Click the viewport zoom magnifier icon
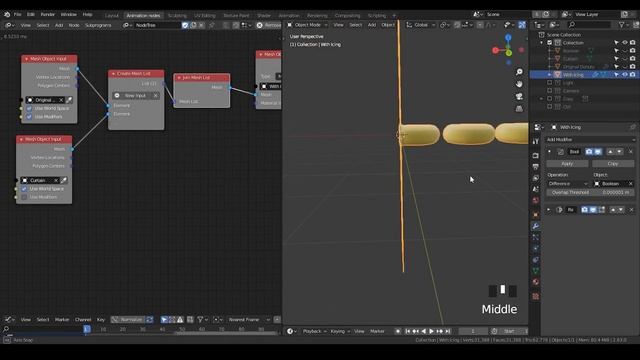 (x=519, y=72)
